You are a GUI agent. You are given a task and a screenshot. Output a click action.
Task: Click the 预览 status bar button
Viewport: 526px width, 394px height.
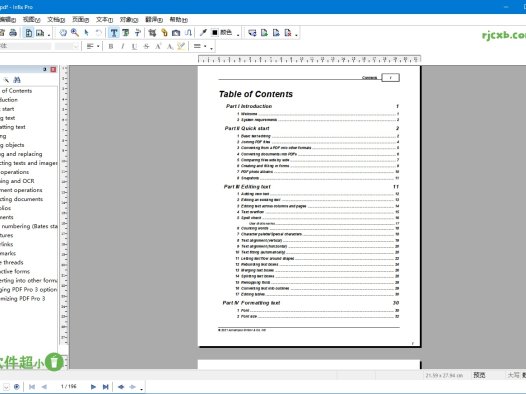point(479,375)
